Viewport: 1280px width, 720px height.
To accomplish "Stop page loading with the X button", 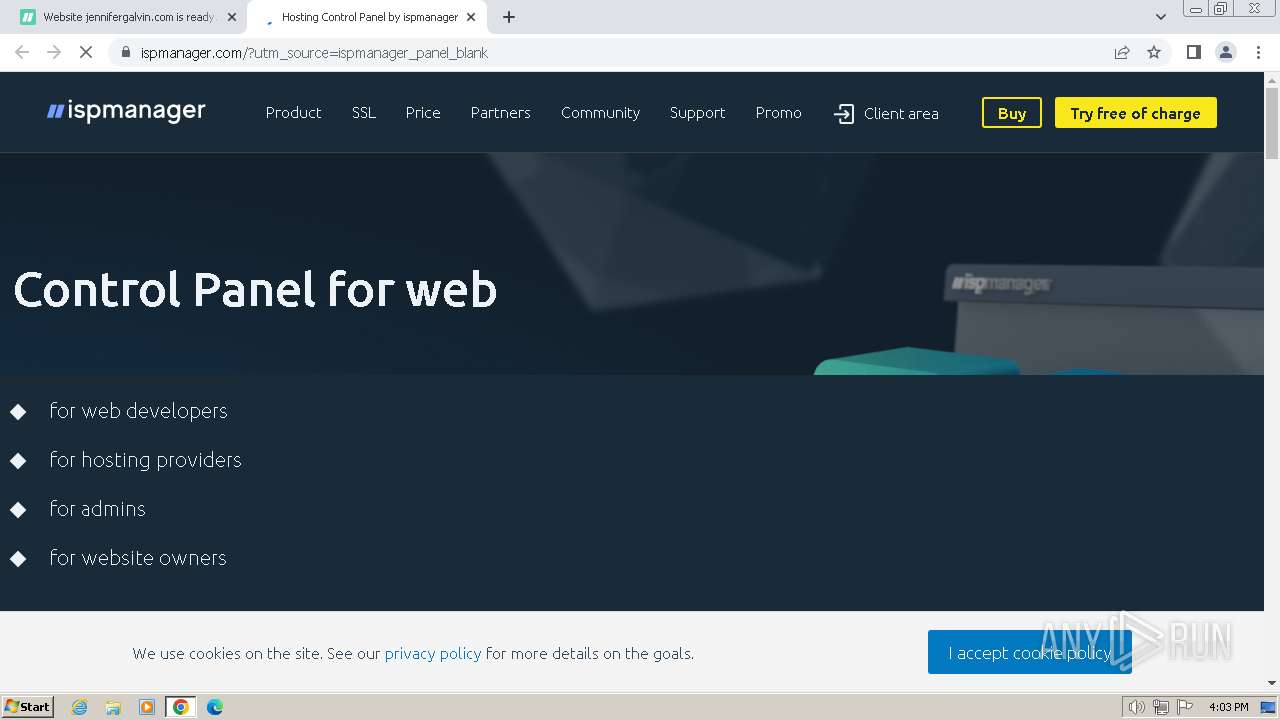I will (86, 52).
